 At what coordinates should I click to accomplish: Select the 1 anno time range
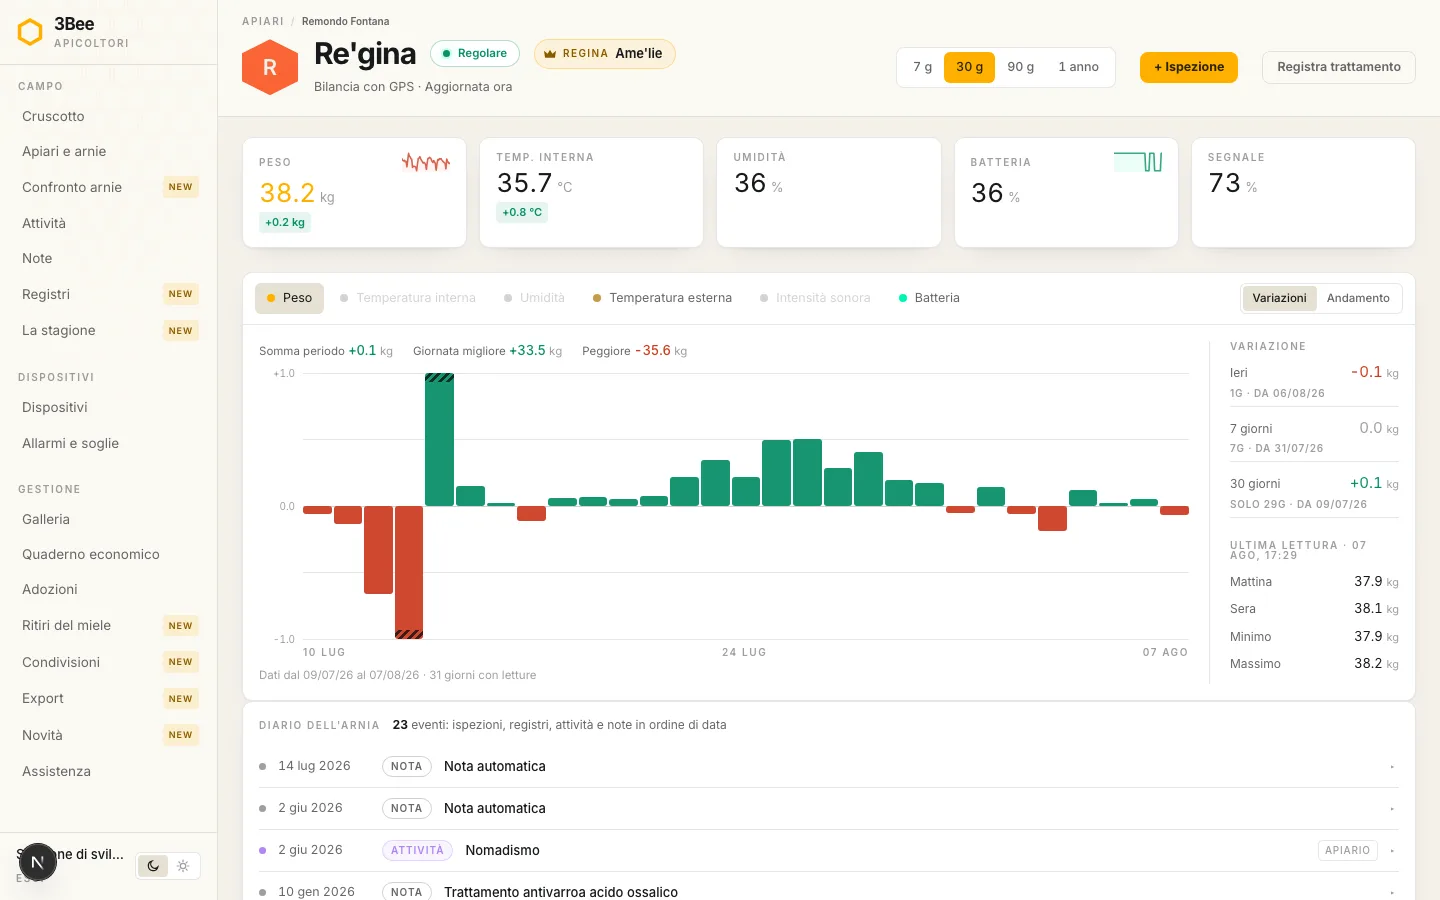1078,67
